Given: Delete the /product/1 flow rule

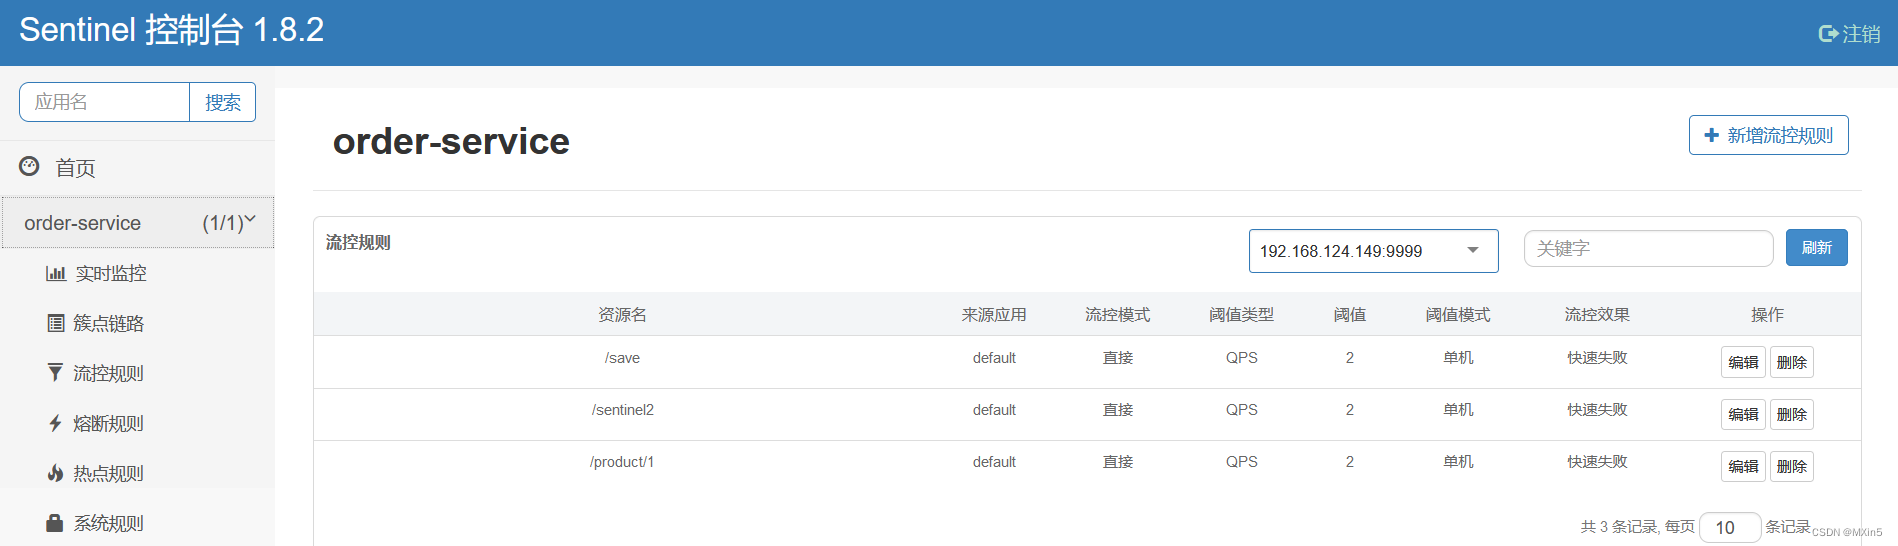Looking at the screenshot, I should coord(1791,466).
